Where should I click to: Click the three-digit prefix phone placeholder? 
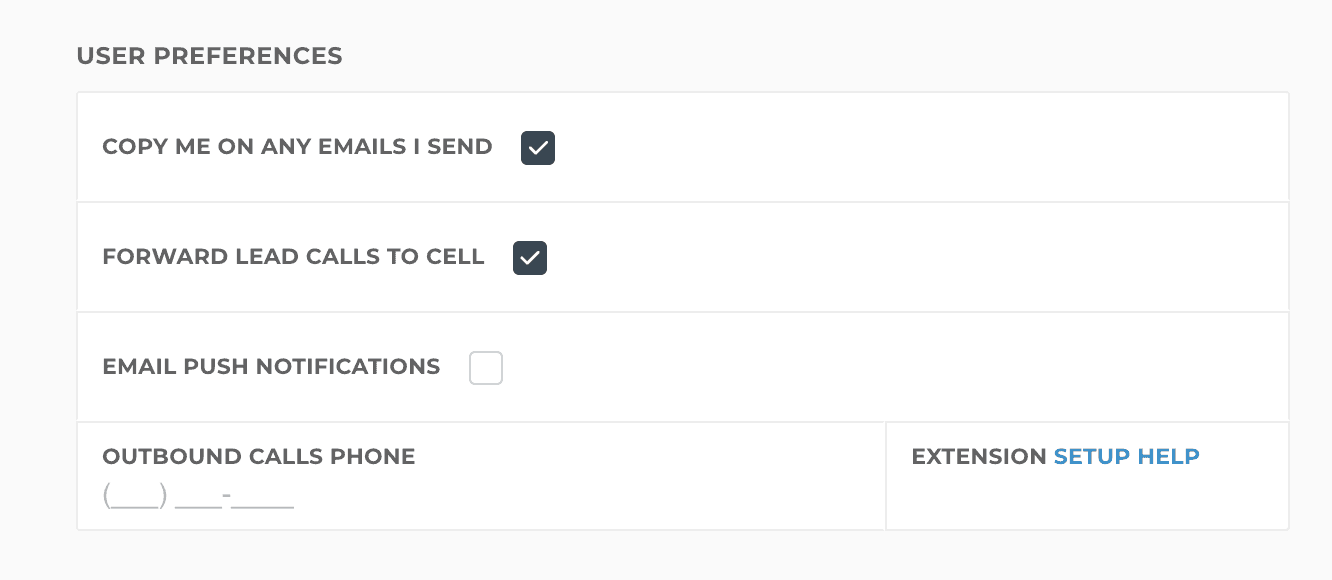pos(198,496)
